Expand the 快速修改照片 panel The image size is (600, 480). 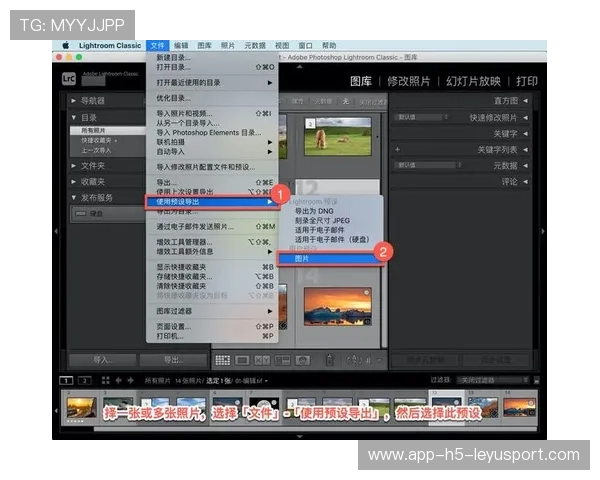[526, 118]
